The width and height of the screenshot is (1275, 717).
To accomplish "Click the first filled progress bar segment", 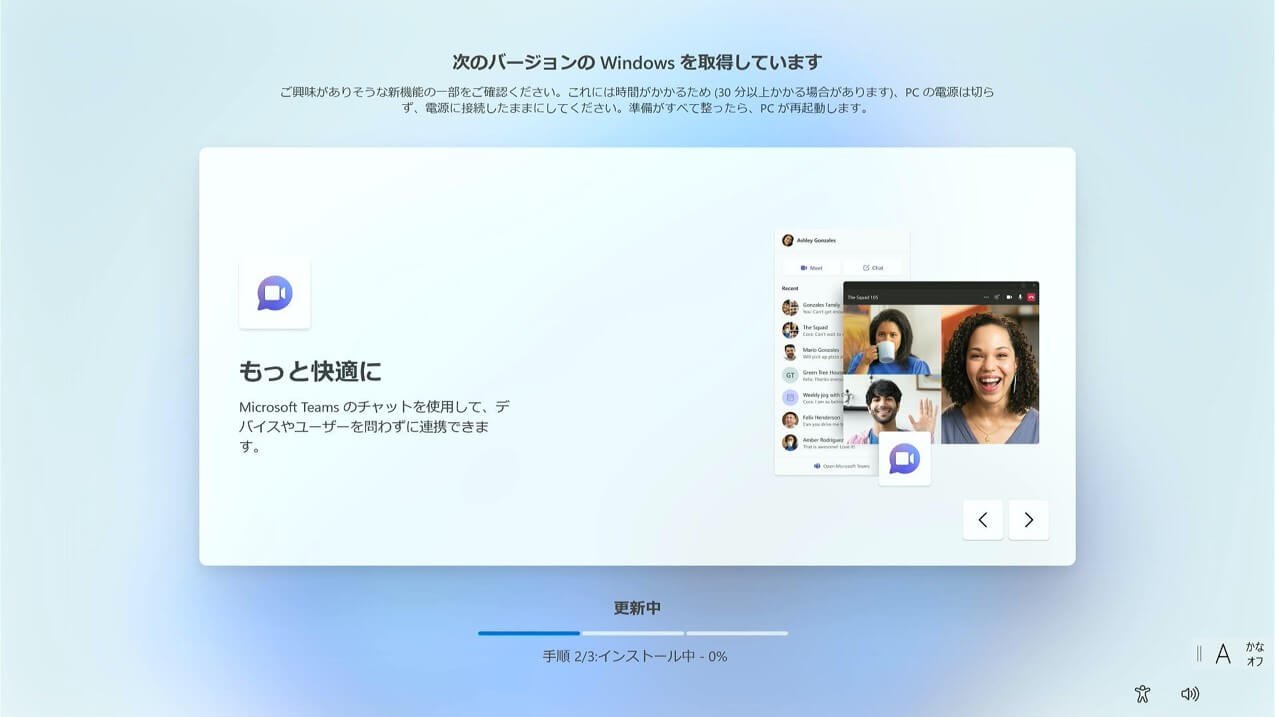I will [529, 633].
